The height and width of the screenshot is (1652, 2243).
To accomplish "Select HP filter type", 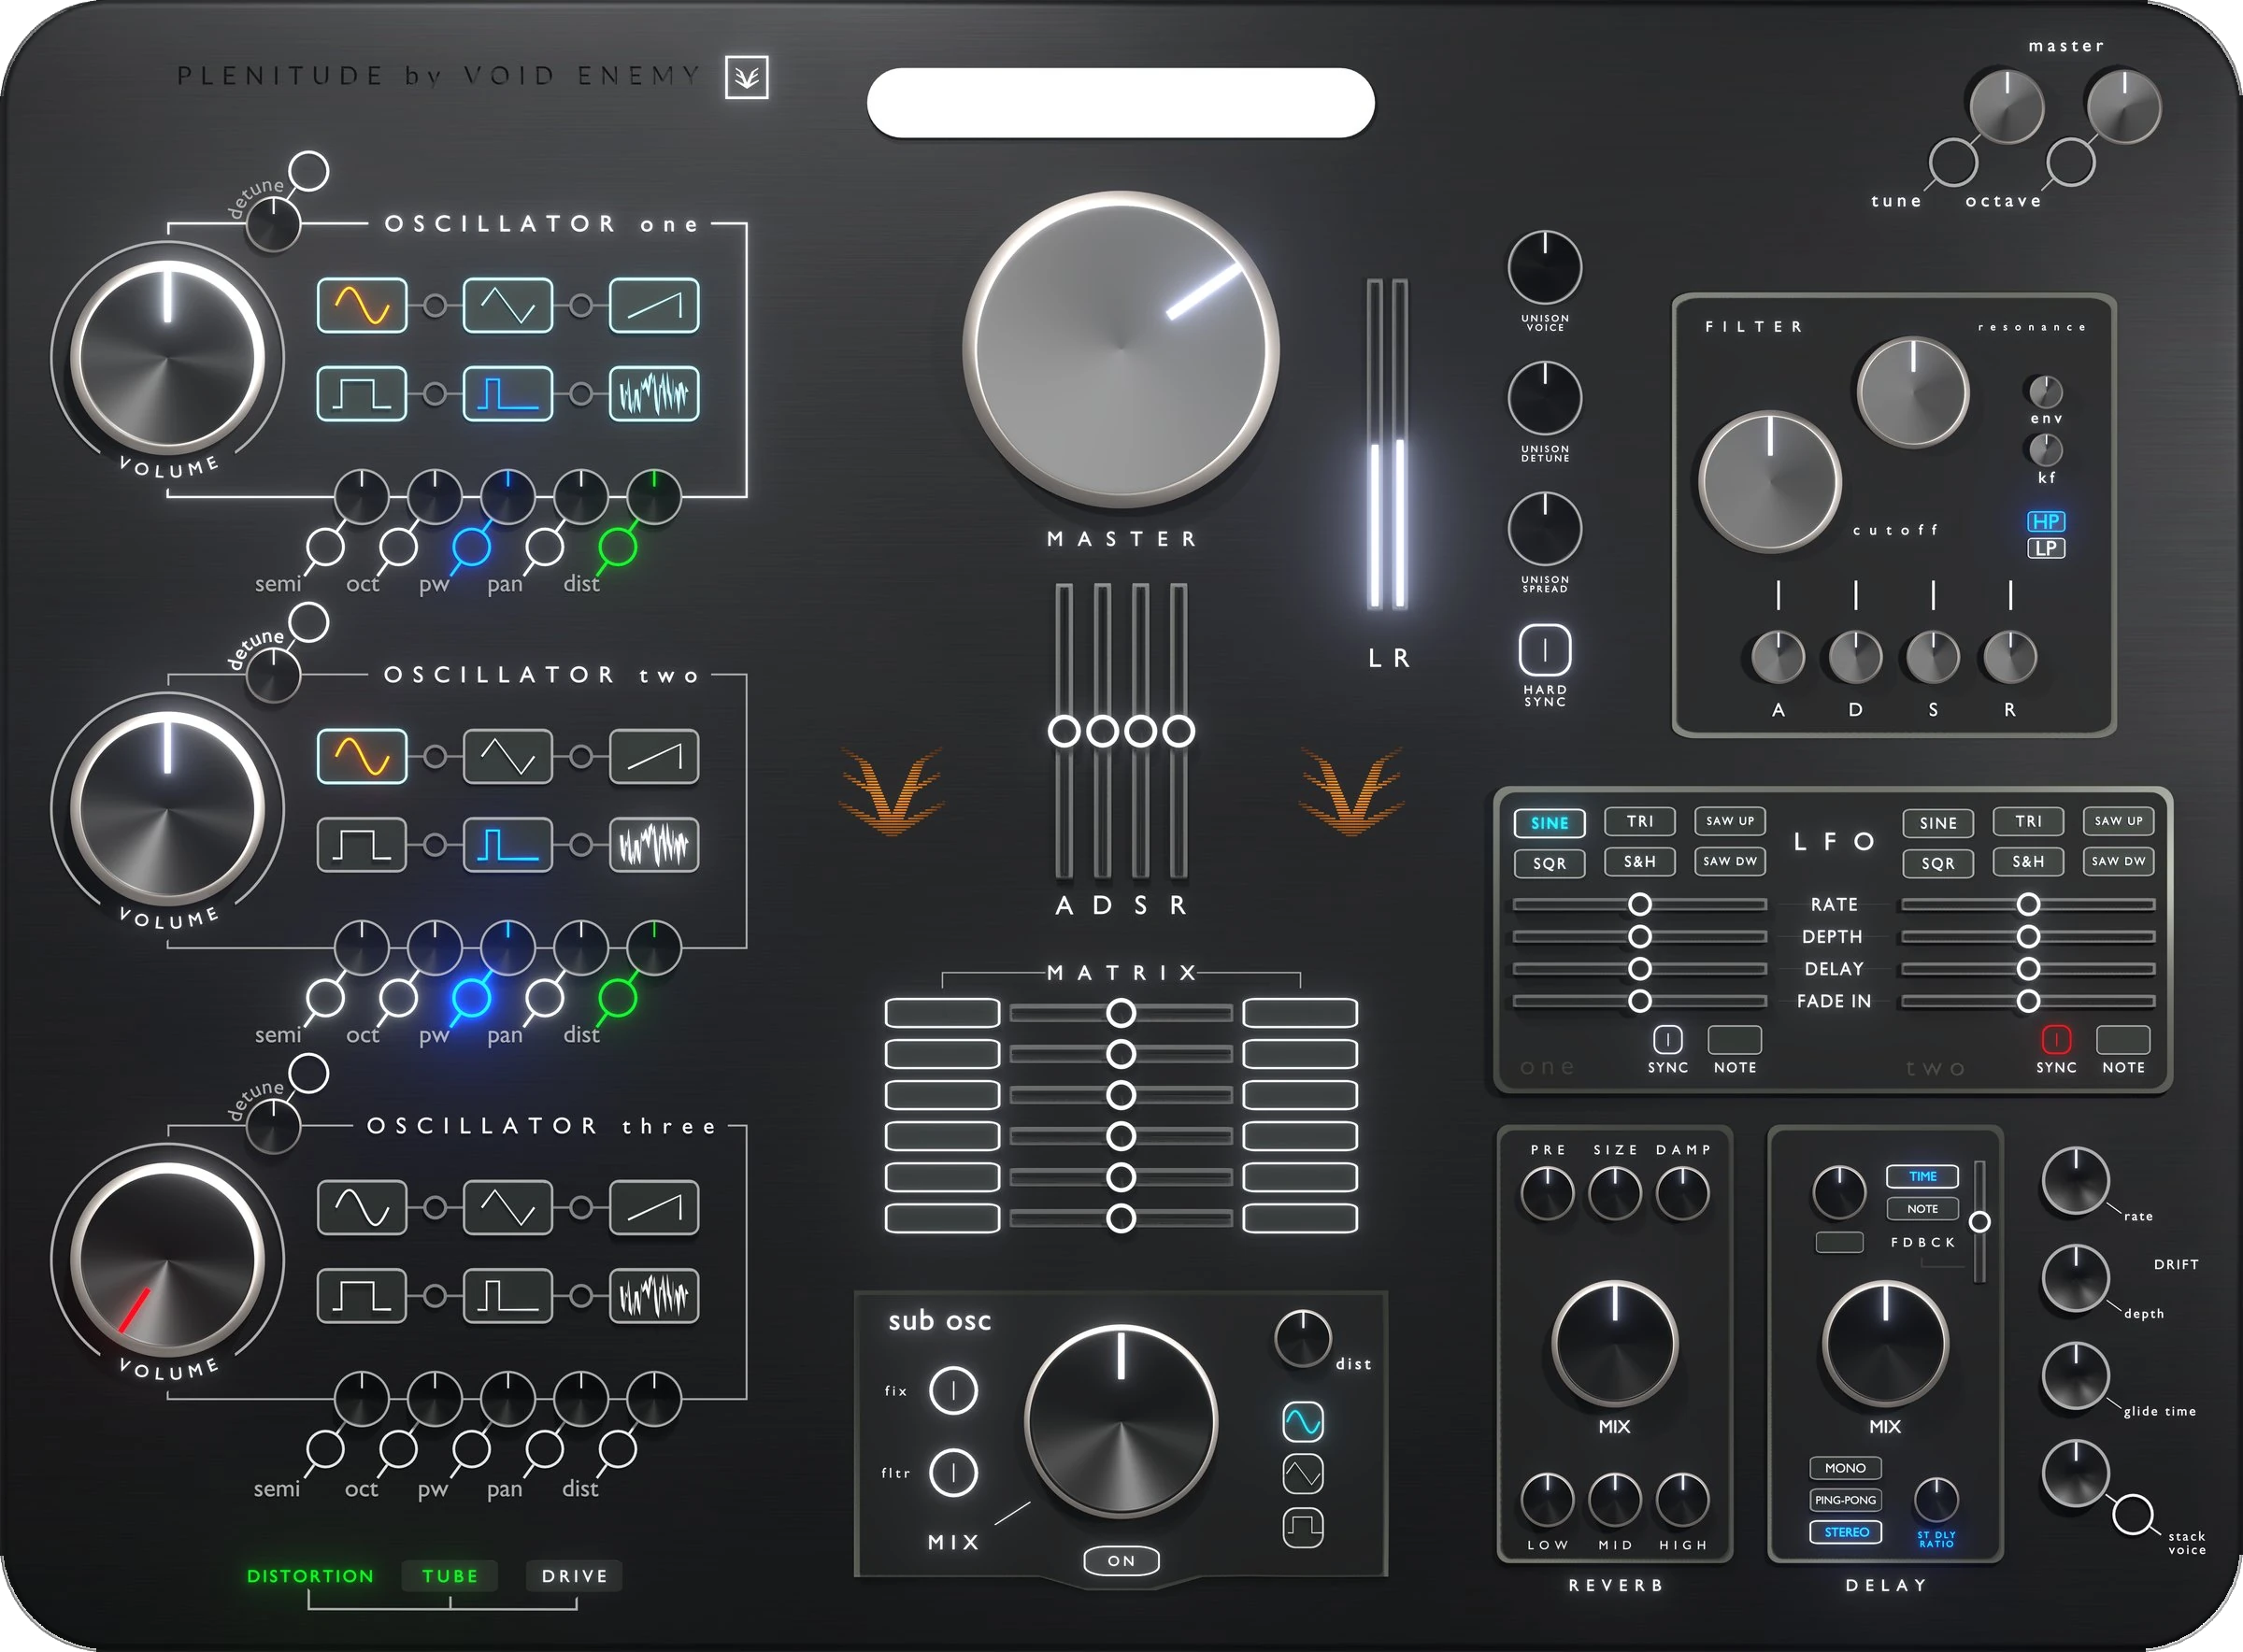I will [2046, 521].
